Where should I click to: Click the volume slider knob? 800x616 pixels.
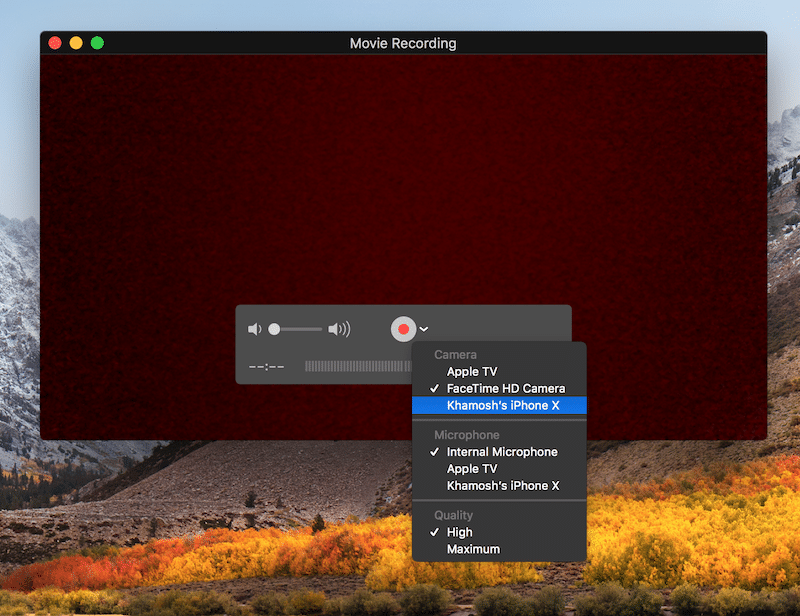click(274, 329)
